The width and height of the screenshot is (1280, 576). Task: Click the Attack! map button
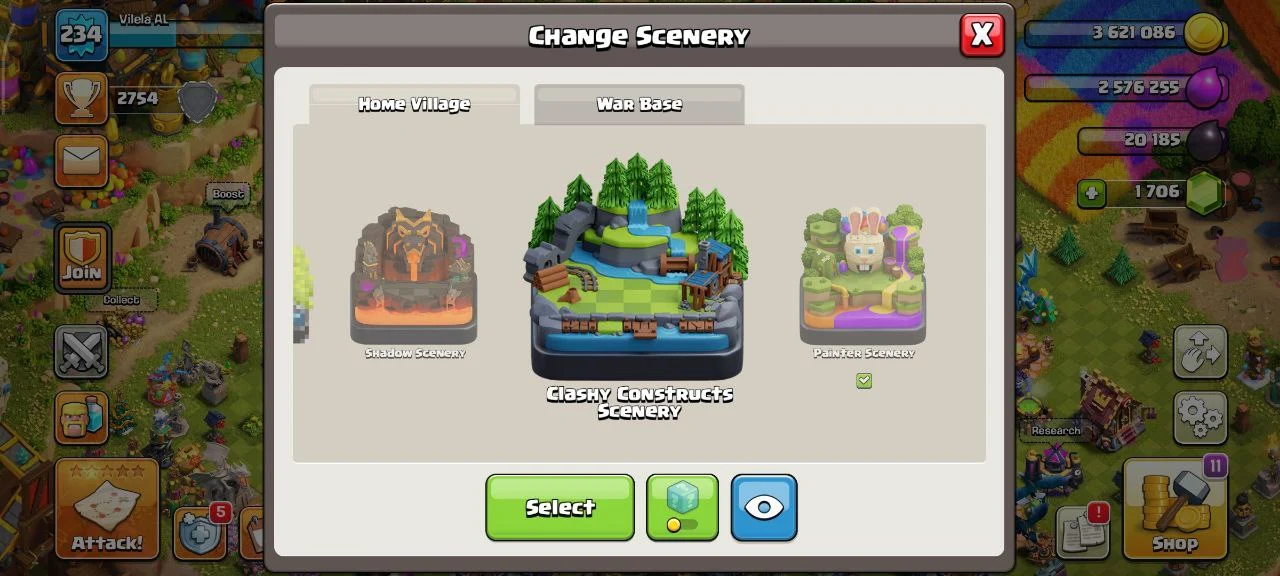[x=107, y=509]
